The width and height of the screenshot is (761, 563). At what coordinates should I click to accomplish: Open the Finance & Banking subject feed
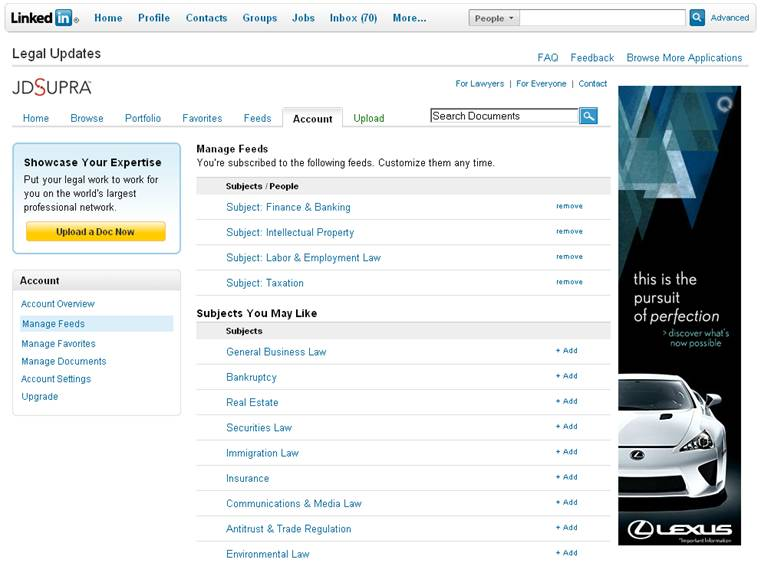click(x=288, y=207)
